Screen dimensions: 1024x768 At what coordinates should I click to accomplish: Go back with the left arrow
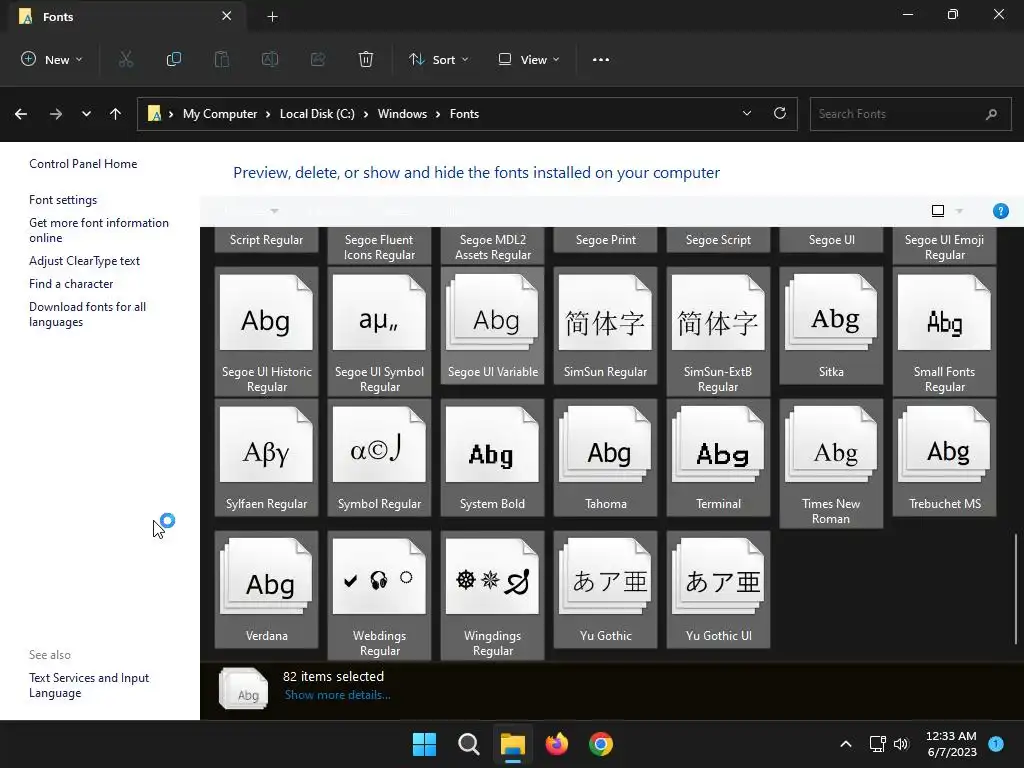pos(21,114)
